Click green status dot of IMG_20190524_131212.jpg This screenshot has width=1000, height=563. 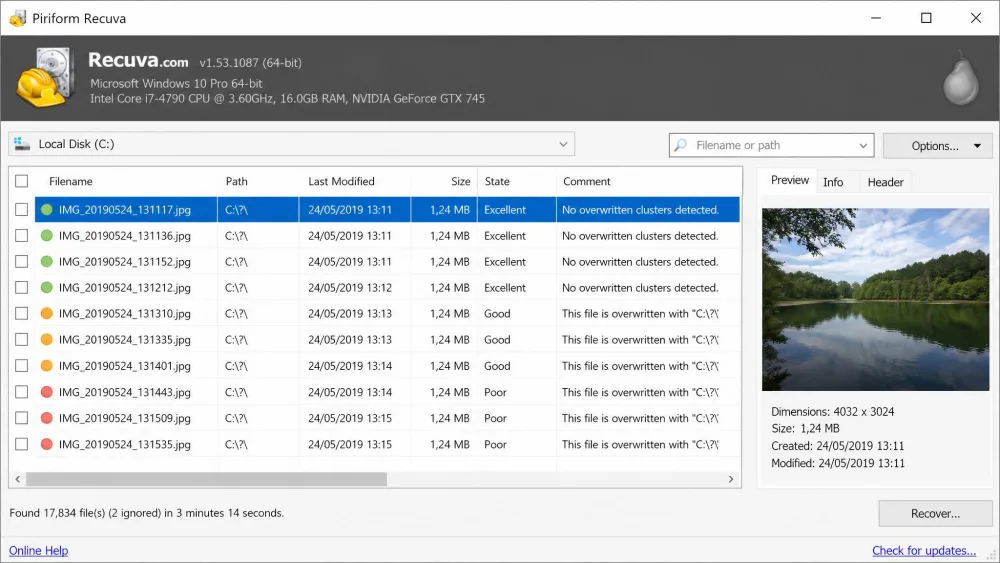pyautogui.click(x=47, y=288)
